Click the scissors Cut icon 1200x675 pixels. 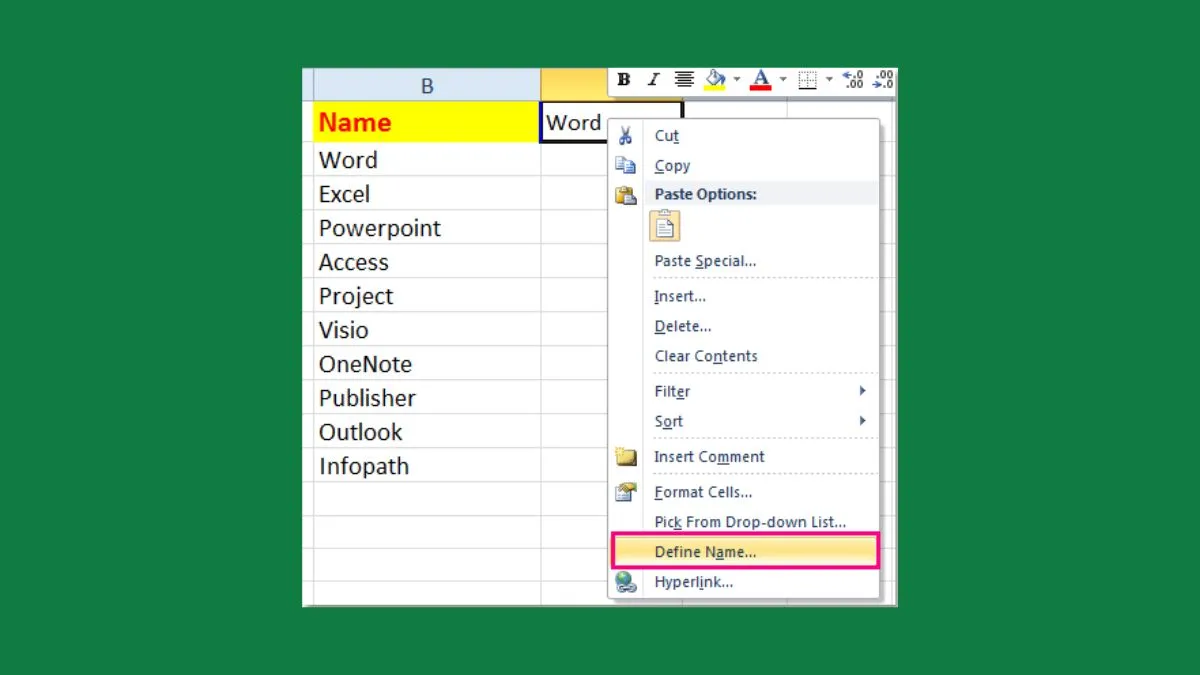626,136
